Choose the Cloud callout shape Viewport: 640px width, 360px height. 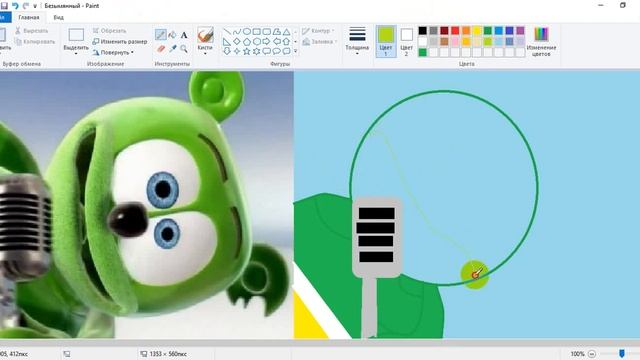point(287,51)
